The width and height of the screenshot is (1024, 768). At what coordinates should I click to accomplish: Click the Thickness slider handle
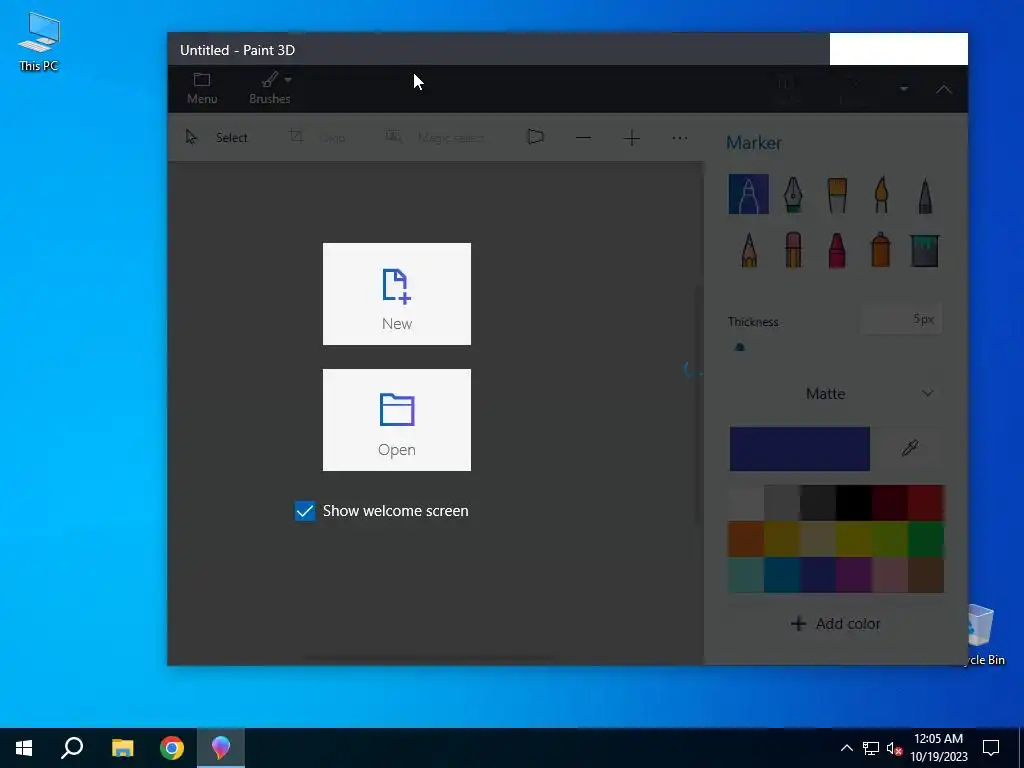[739, 347]
